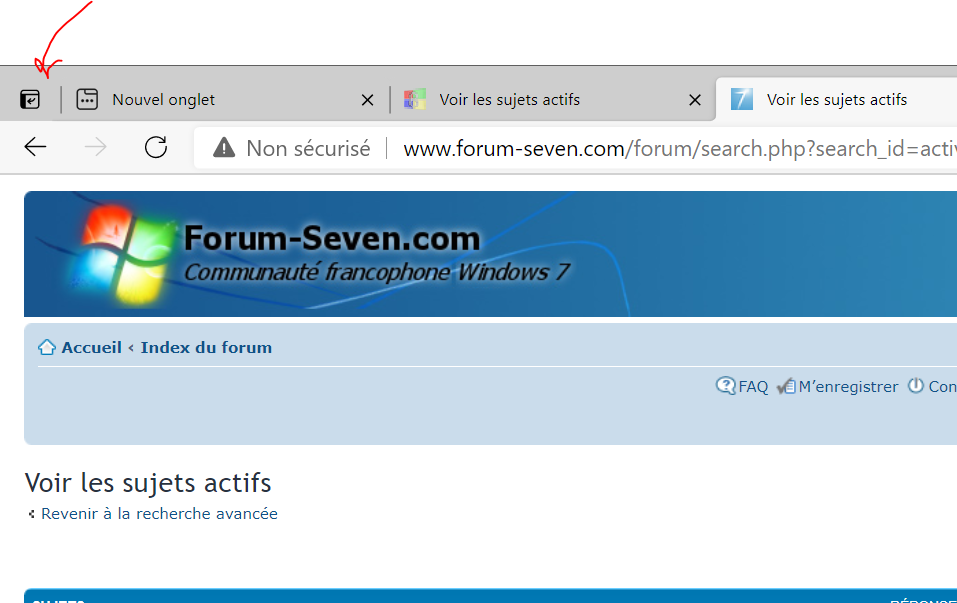Open the M'enregistrer registration link

coord(848,387)
